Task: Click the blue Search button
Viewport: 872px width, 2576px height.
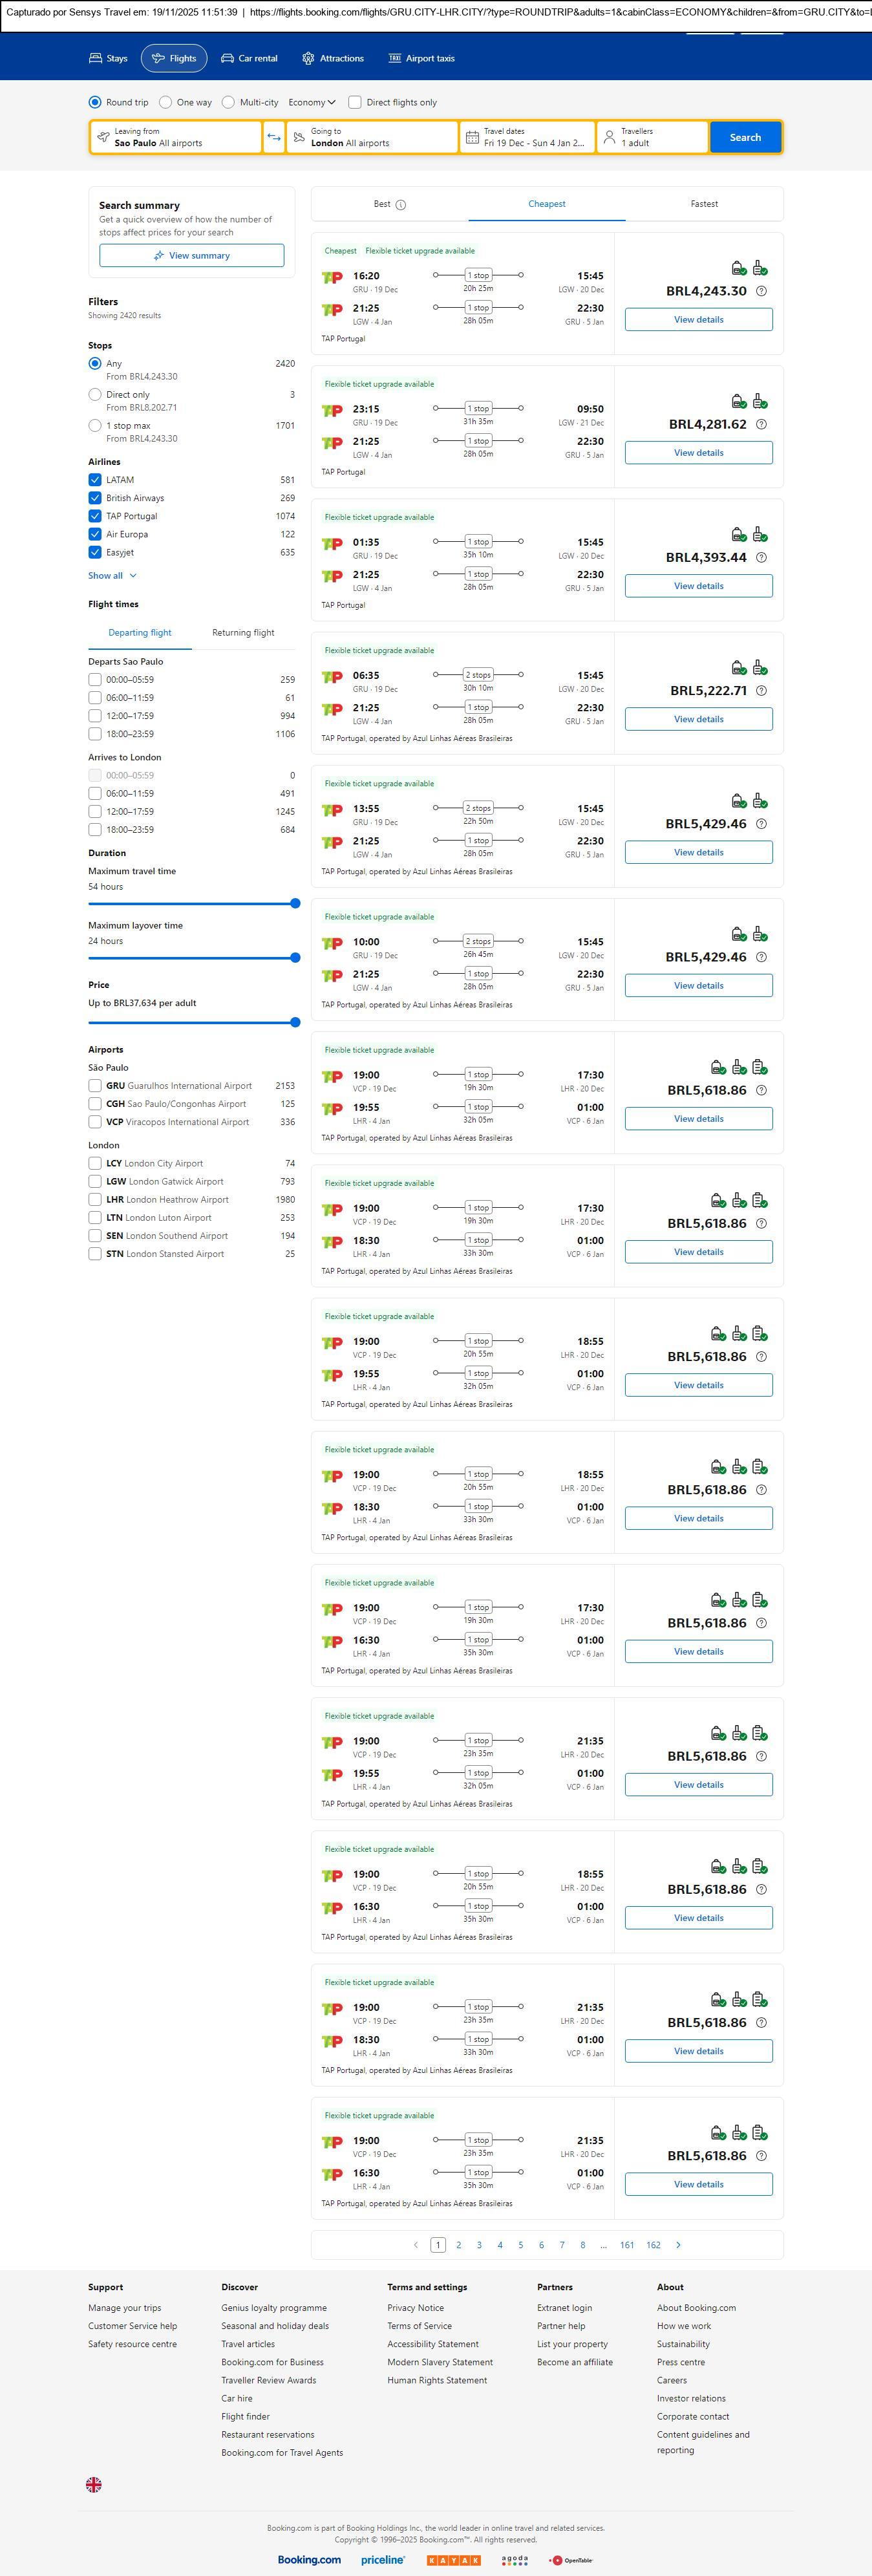Action: pos(745,137)
